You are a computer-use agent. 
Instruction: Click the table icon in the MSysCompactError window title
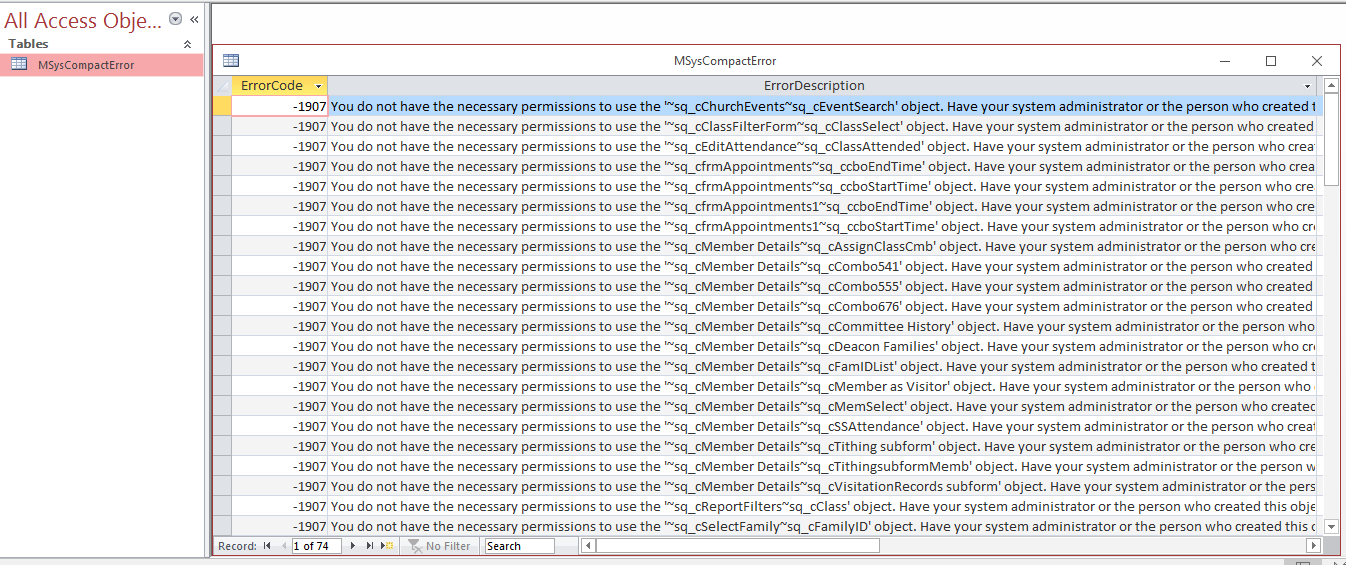[231, 61]
